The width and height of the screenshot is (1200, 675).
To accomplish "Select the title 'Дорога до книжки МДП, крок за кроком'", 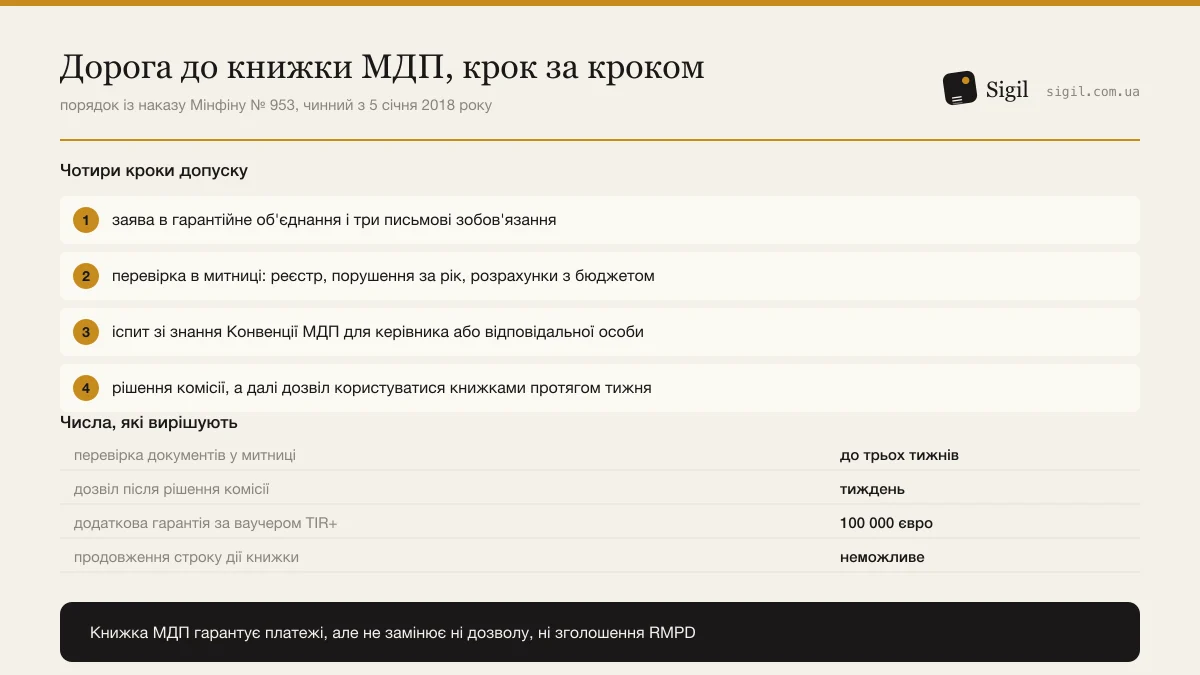I will point(382,66).
